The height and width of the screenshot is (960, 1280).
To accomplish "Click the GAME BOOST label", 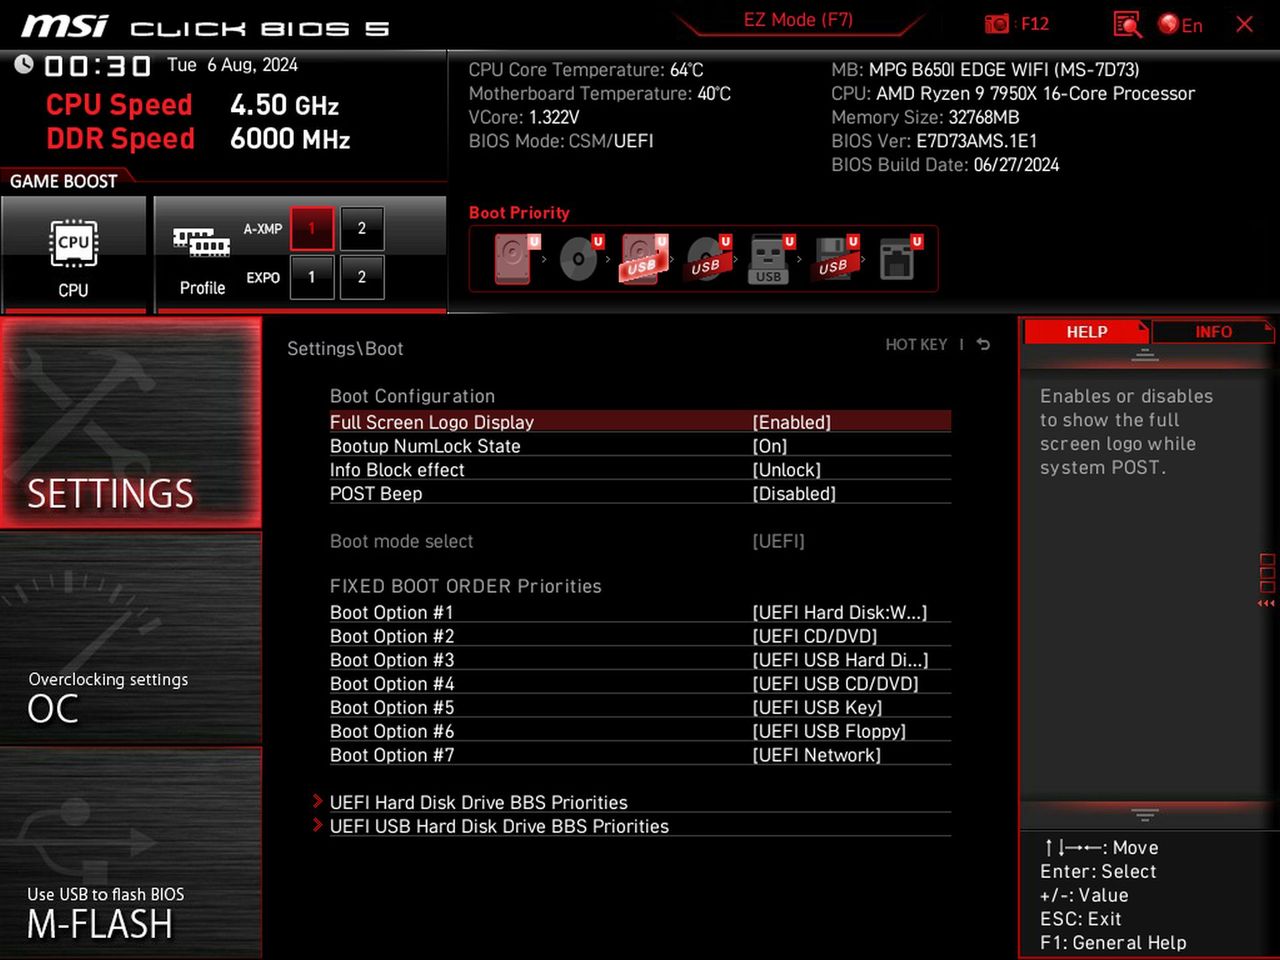I will [64, 181].
